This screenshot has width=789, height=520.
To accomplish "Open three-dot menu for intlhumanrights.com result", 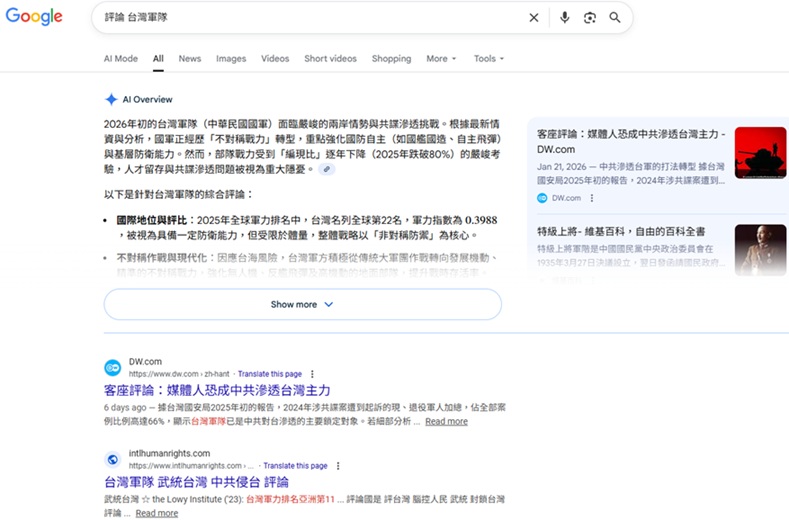I will click(x=338, y=466).
